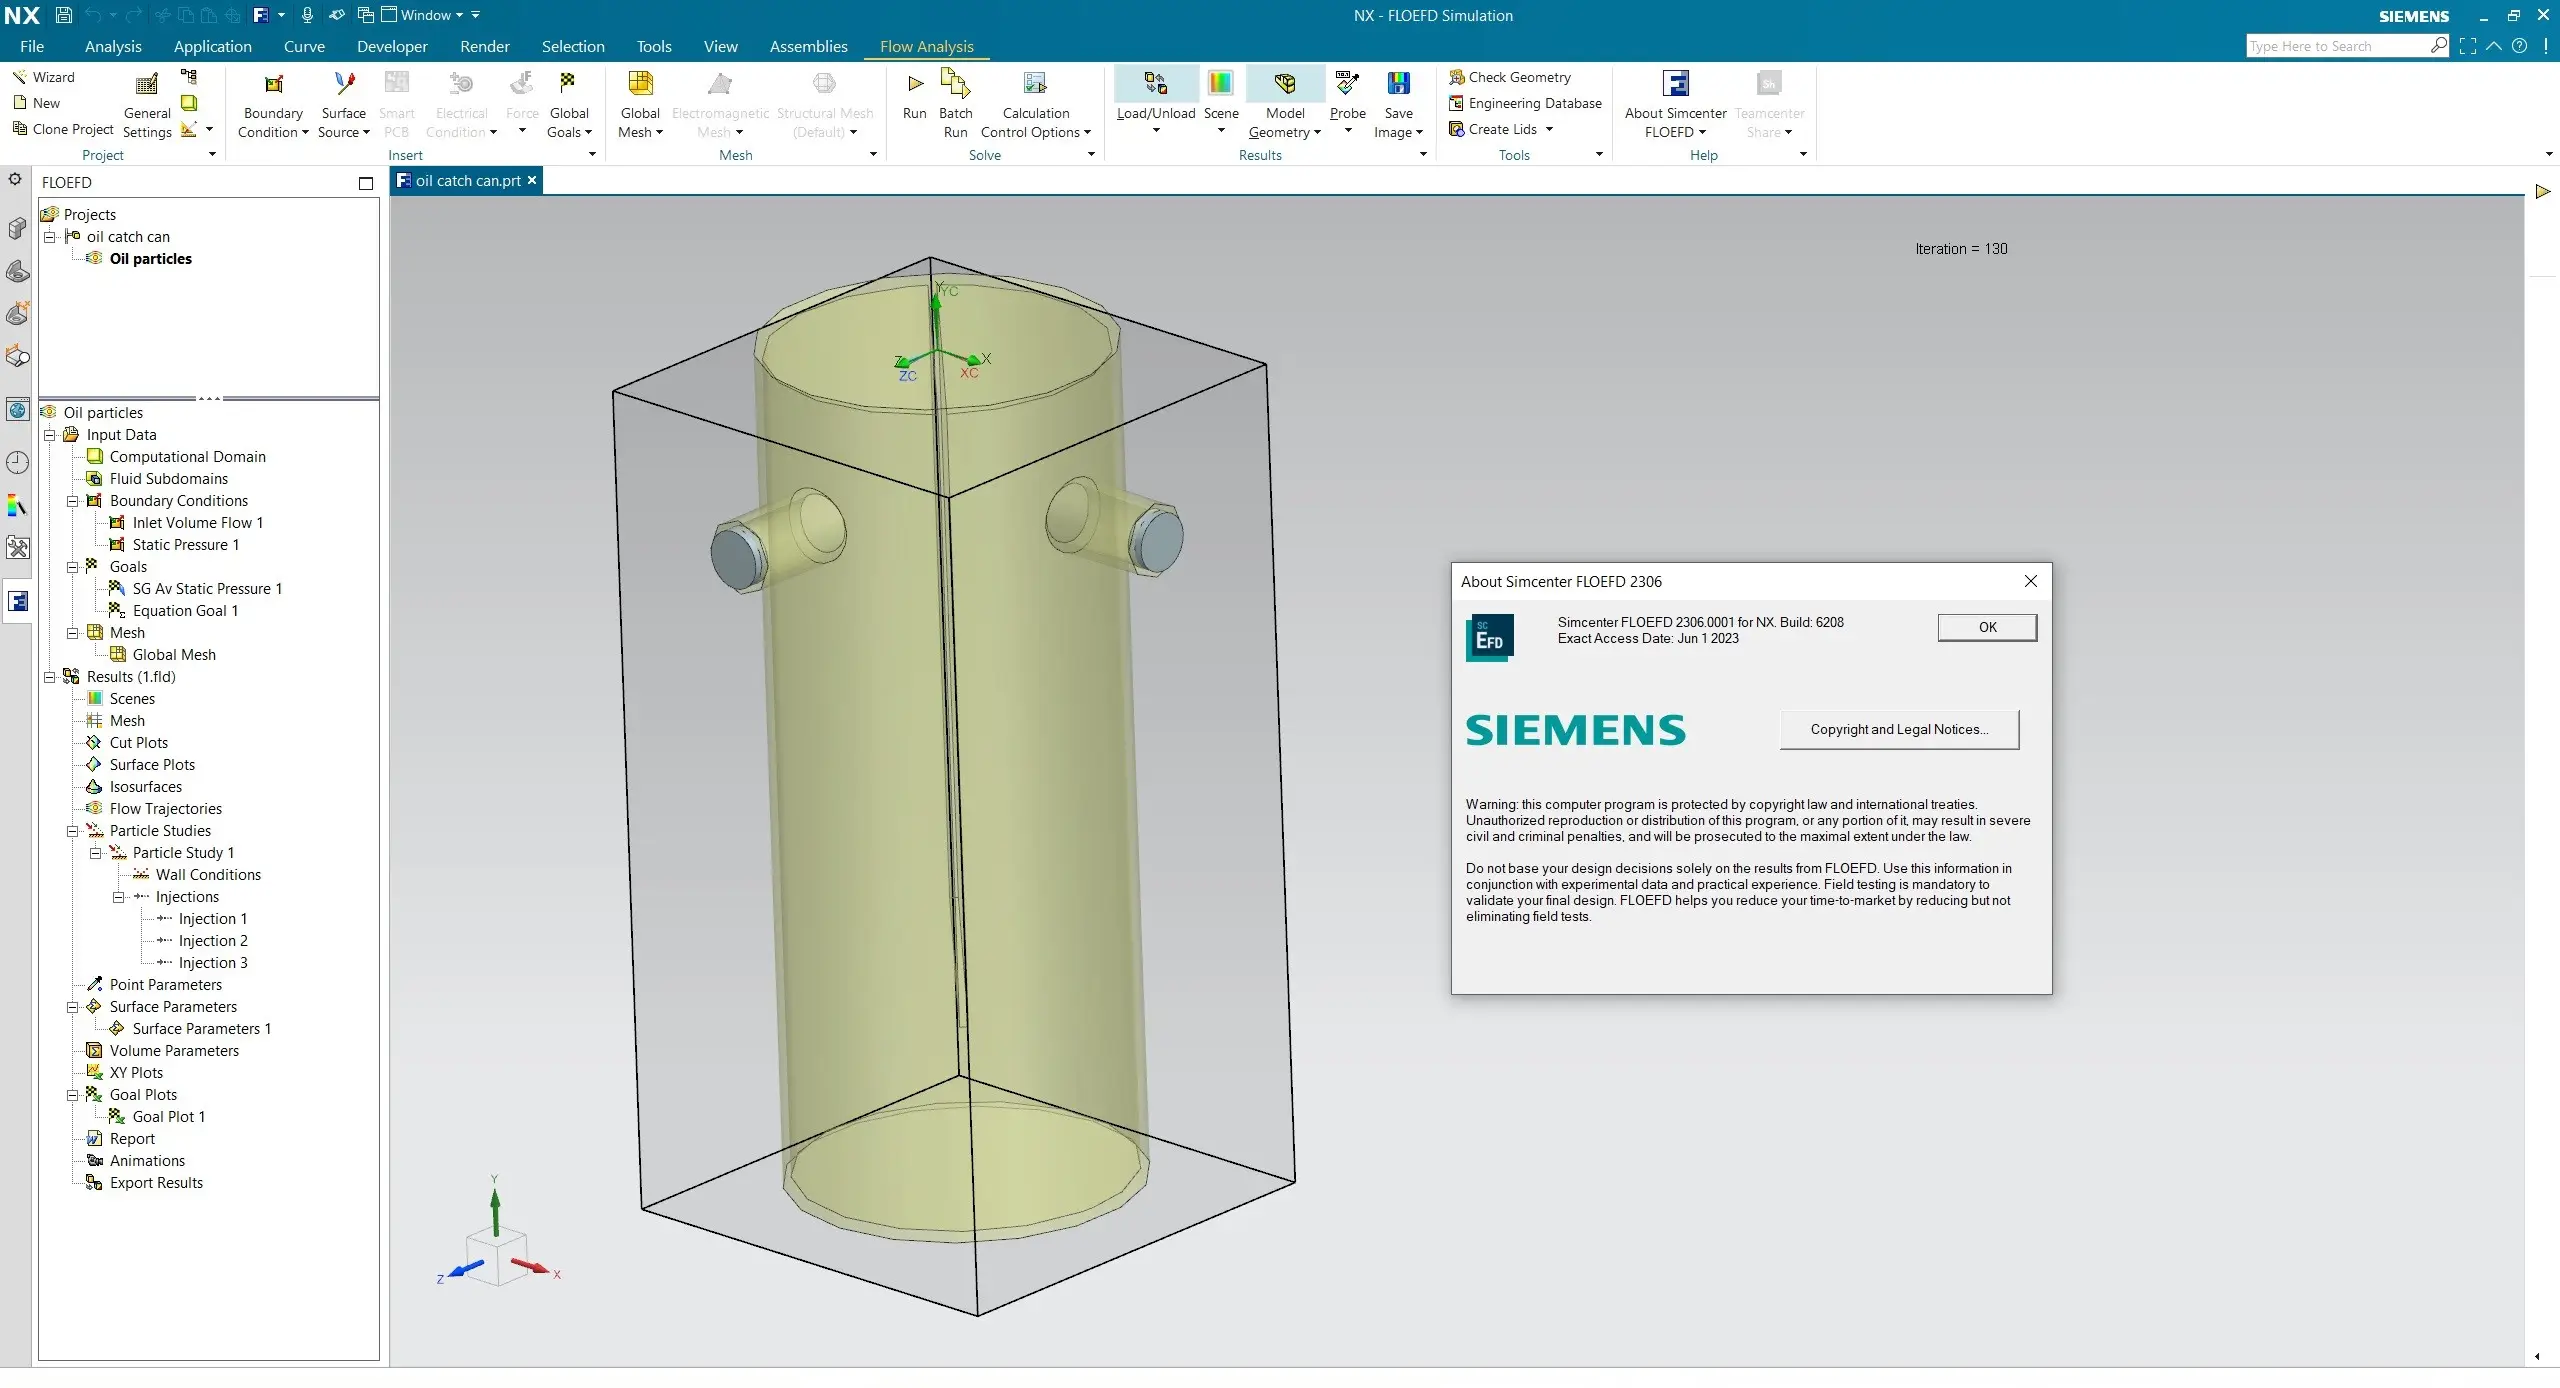
Task: Open Global Goals dropdown arrow
Action: pos(588,133)
